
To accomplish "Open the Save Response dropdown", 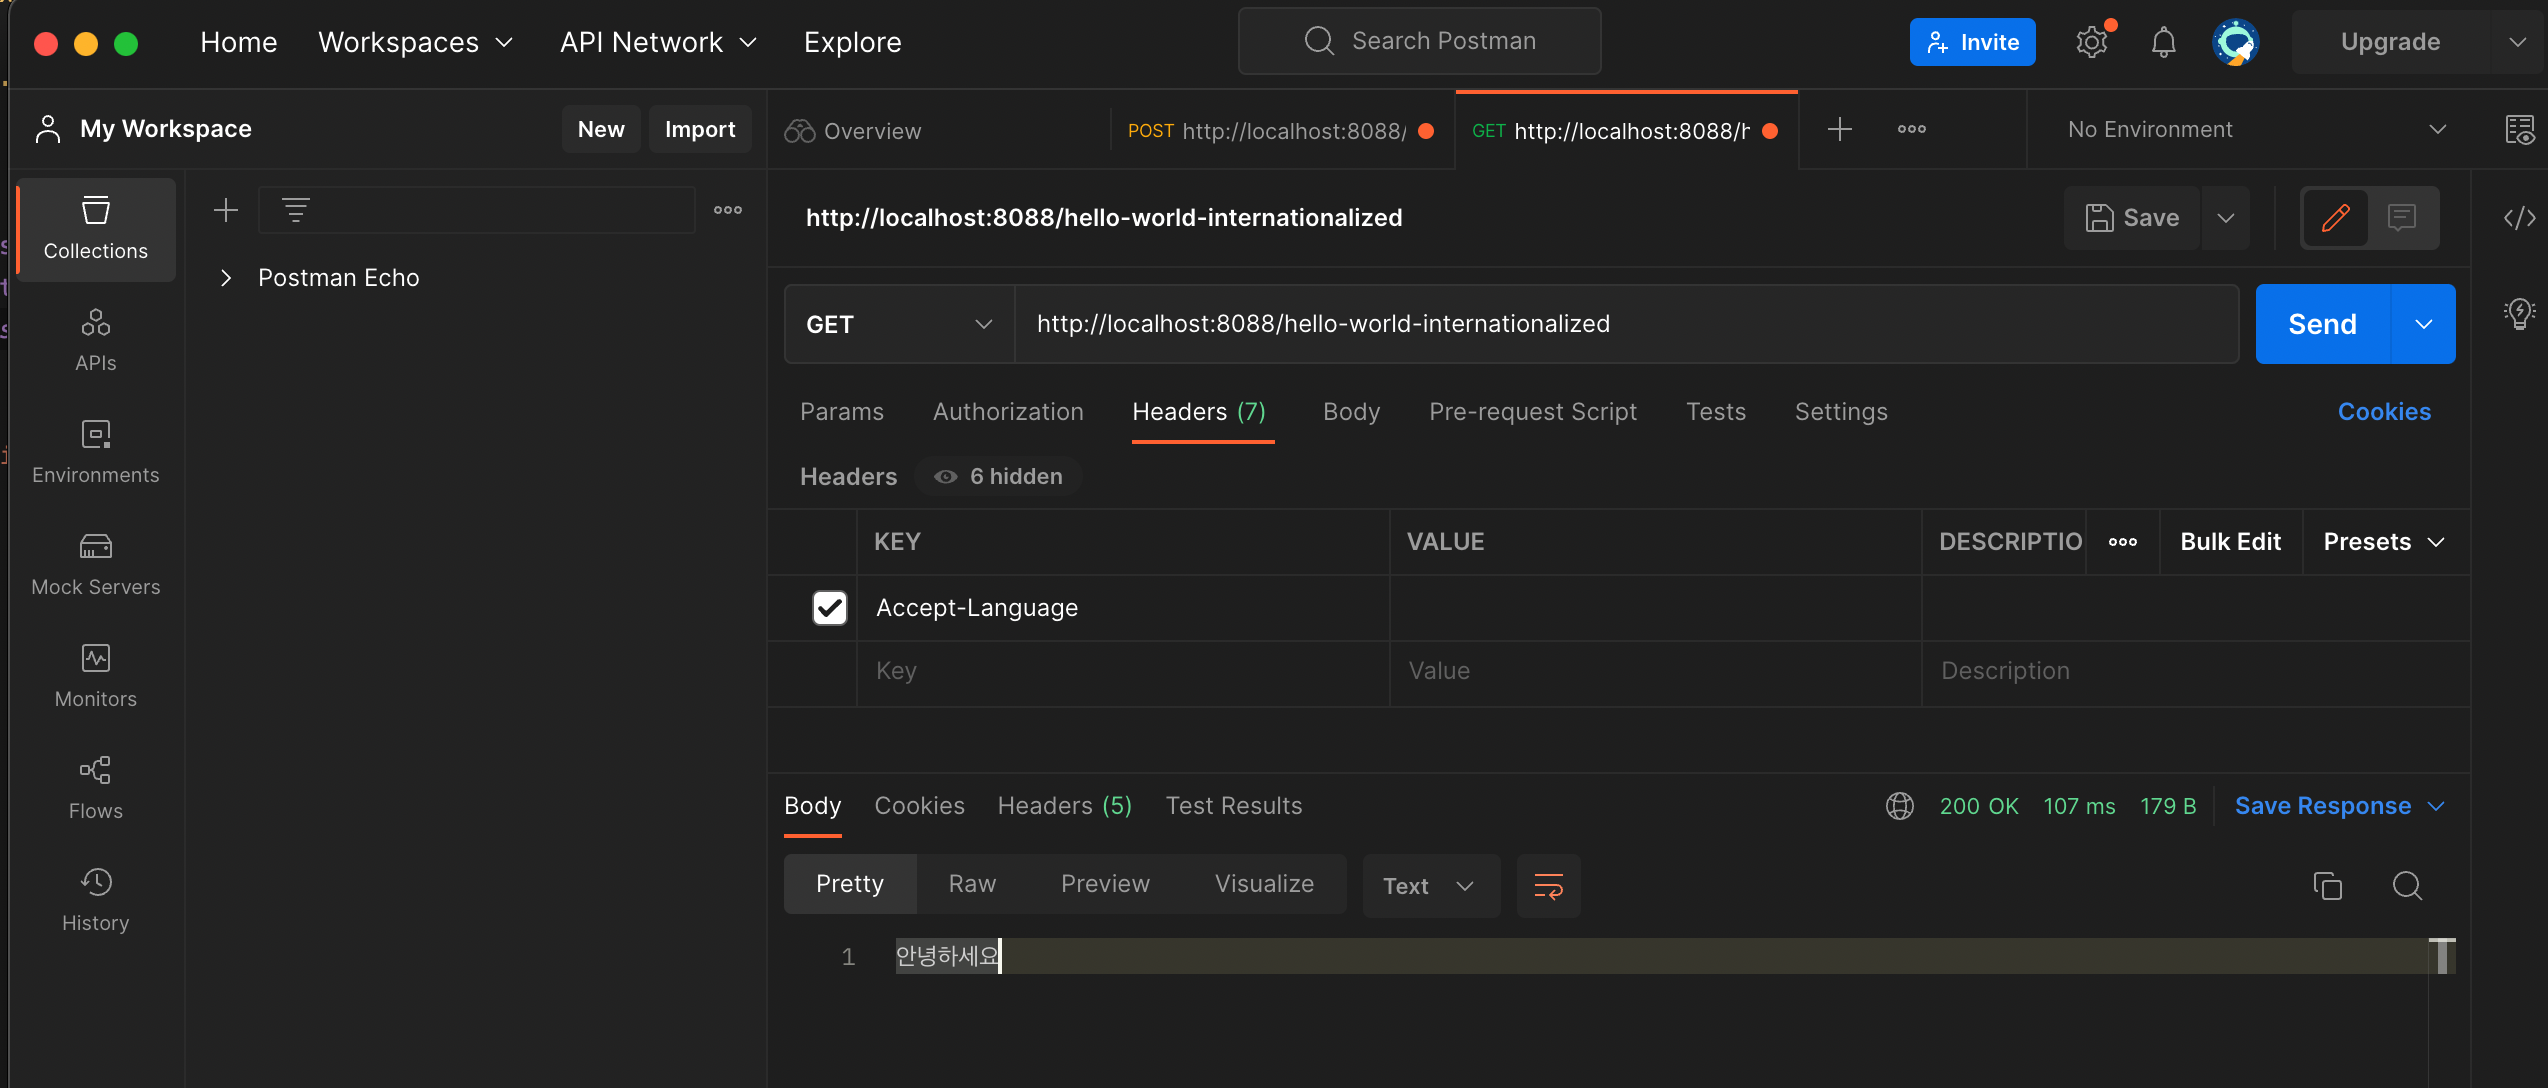I will (2340, 806).
